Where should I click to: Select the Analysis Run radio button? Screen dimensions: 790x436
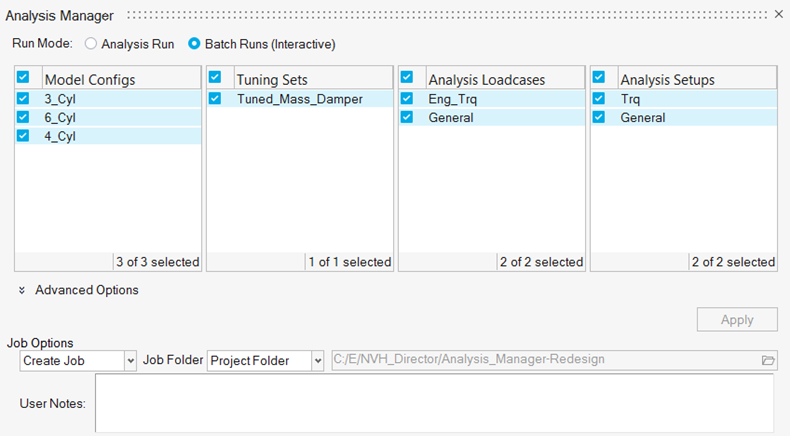[x=92, y=44]
